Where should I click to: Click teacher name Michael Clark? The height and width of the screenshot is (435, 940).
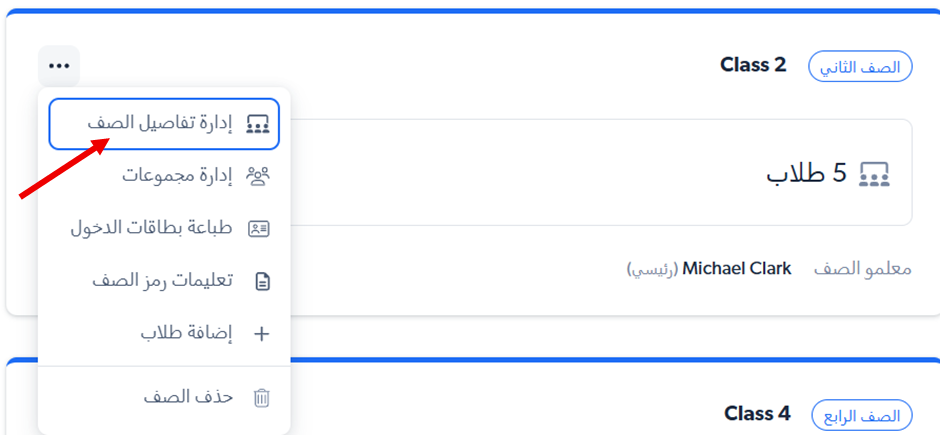click(736, 269)
